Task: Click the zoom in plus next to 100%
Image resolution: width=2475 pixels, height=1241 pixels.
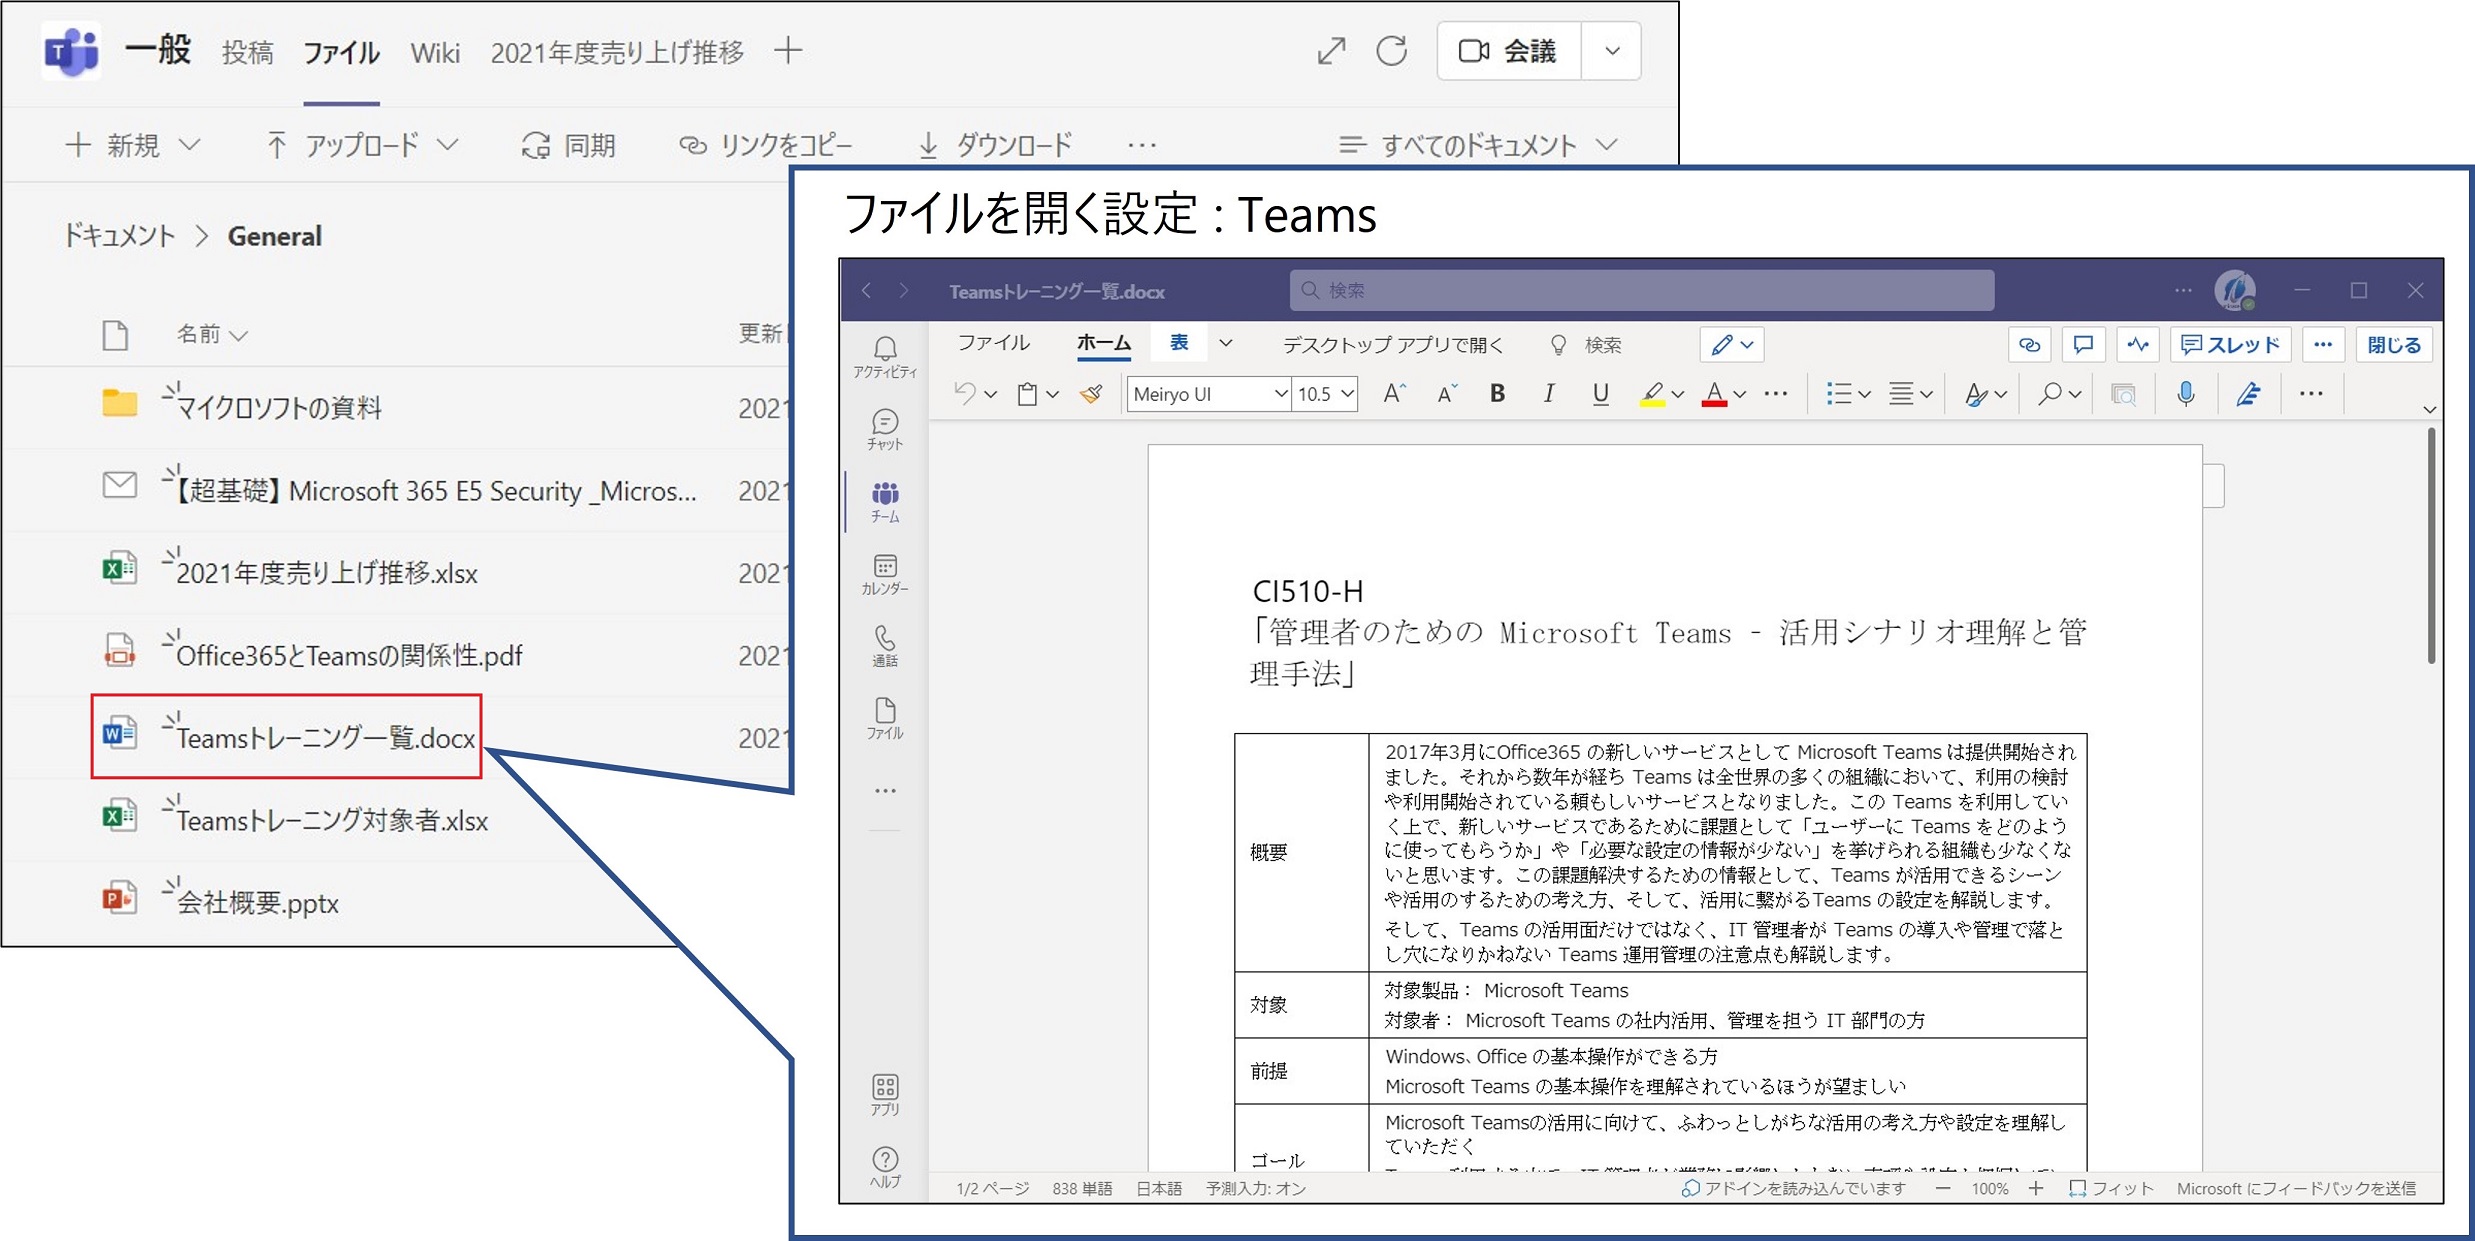Action: pos(2036,1188)
